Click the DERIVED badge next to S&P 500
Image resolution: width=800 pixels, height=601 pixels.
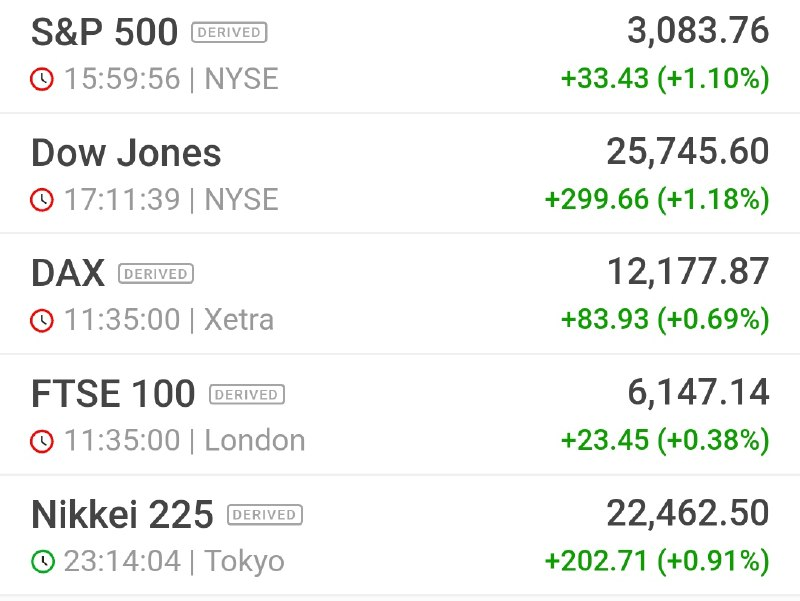[x=229, y=32]
